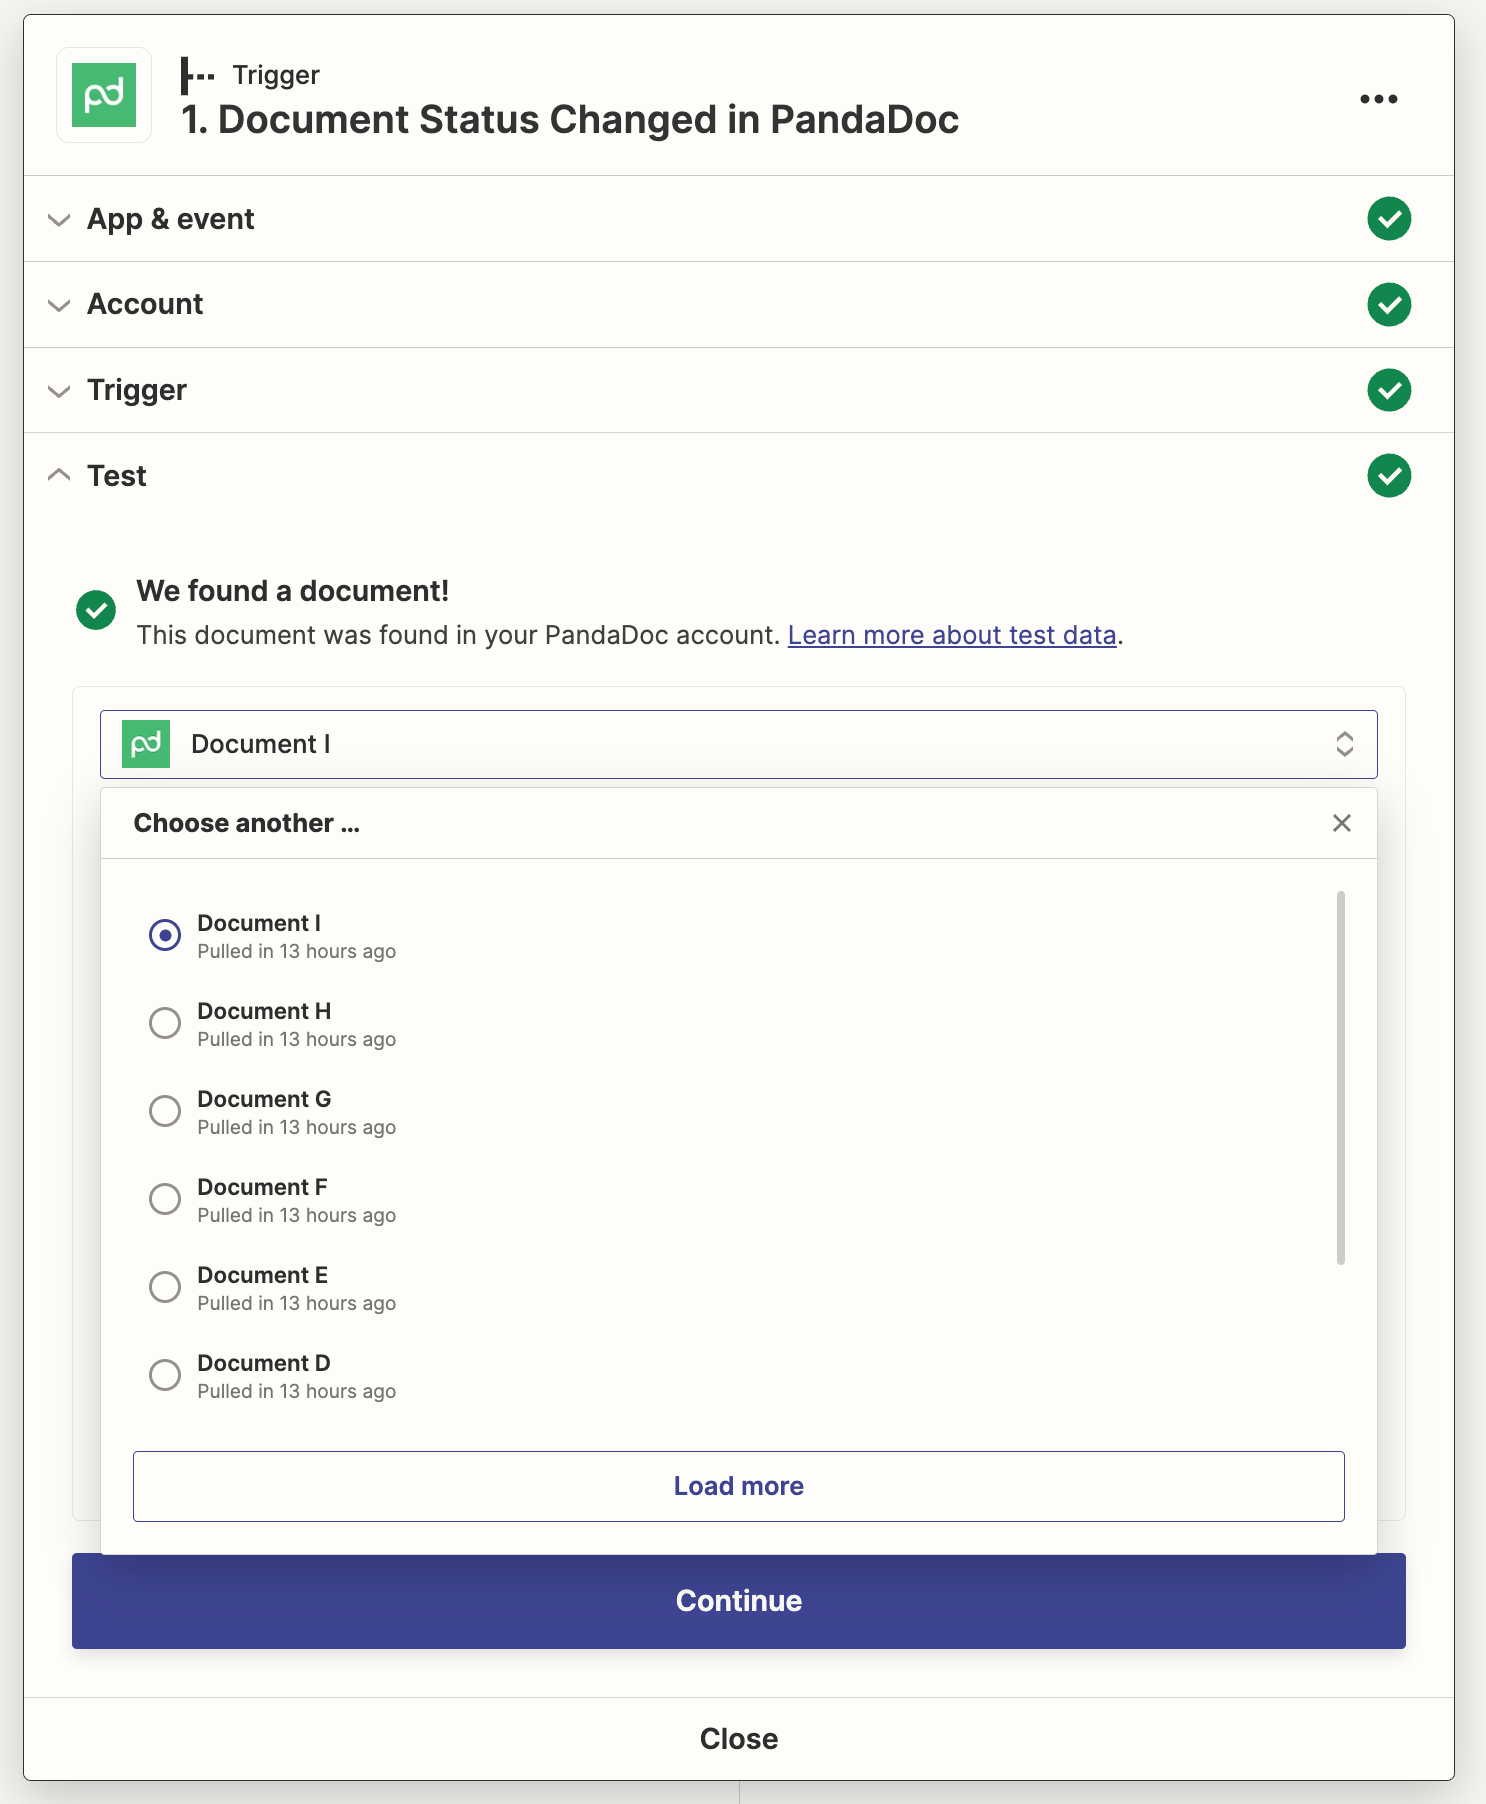Viewport: 1486px width, 1804px height.
Task: Select the Document E radio button
Action: coord(165,1287)
